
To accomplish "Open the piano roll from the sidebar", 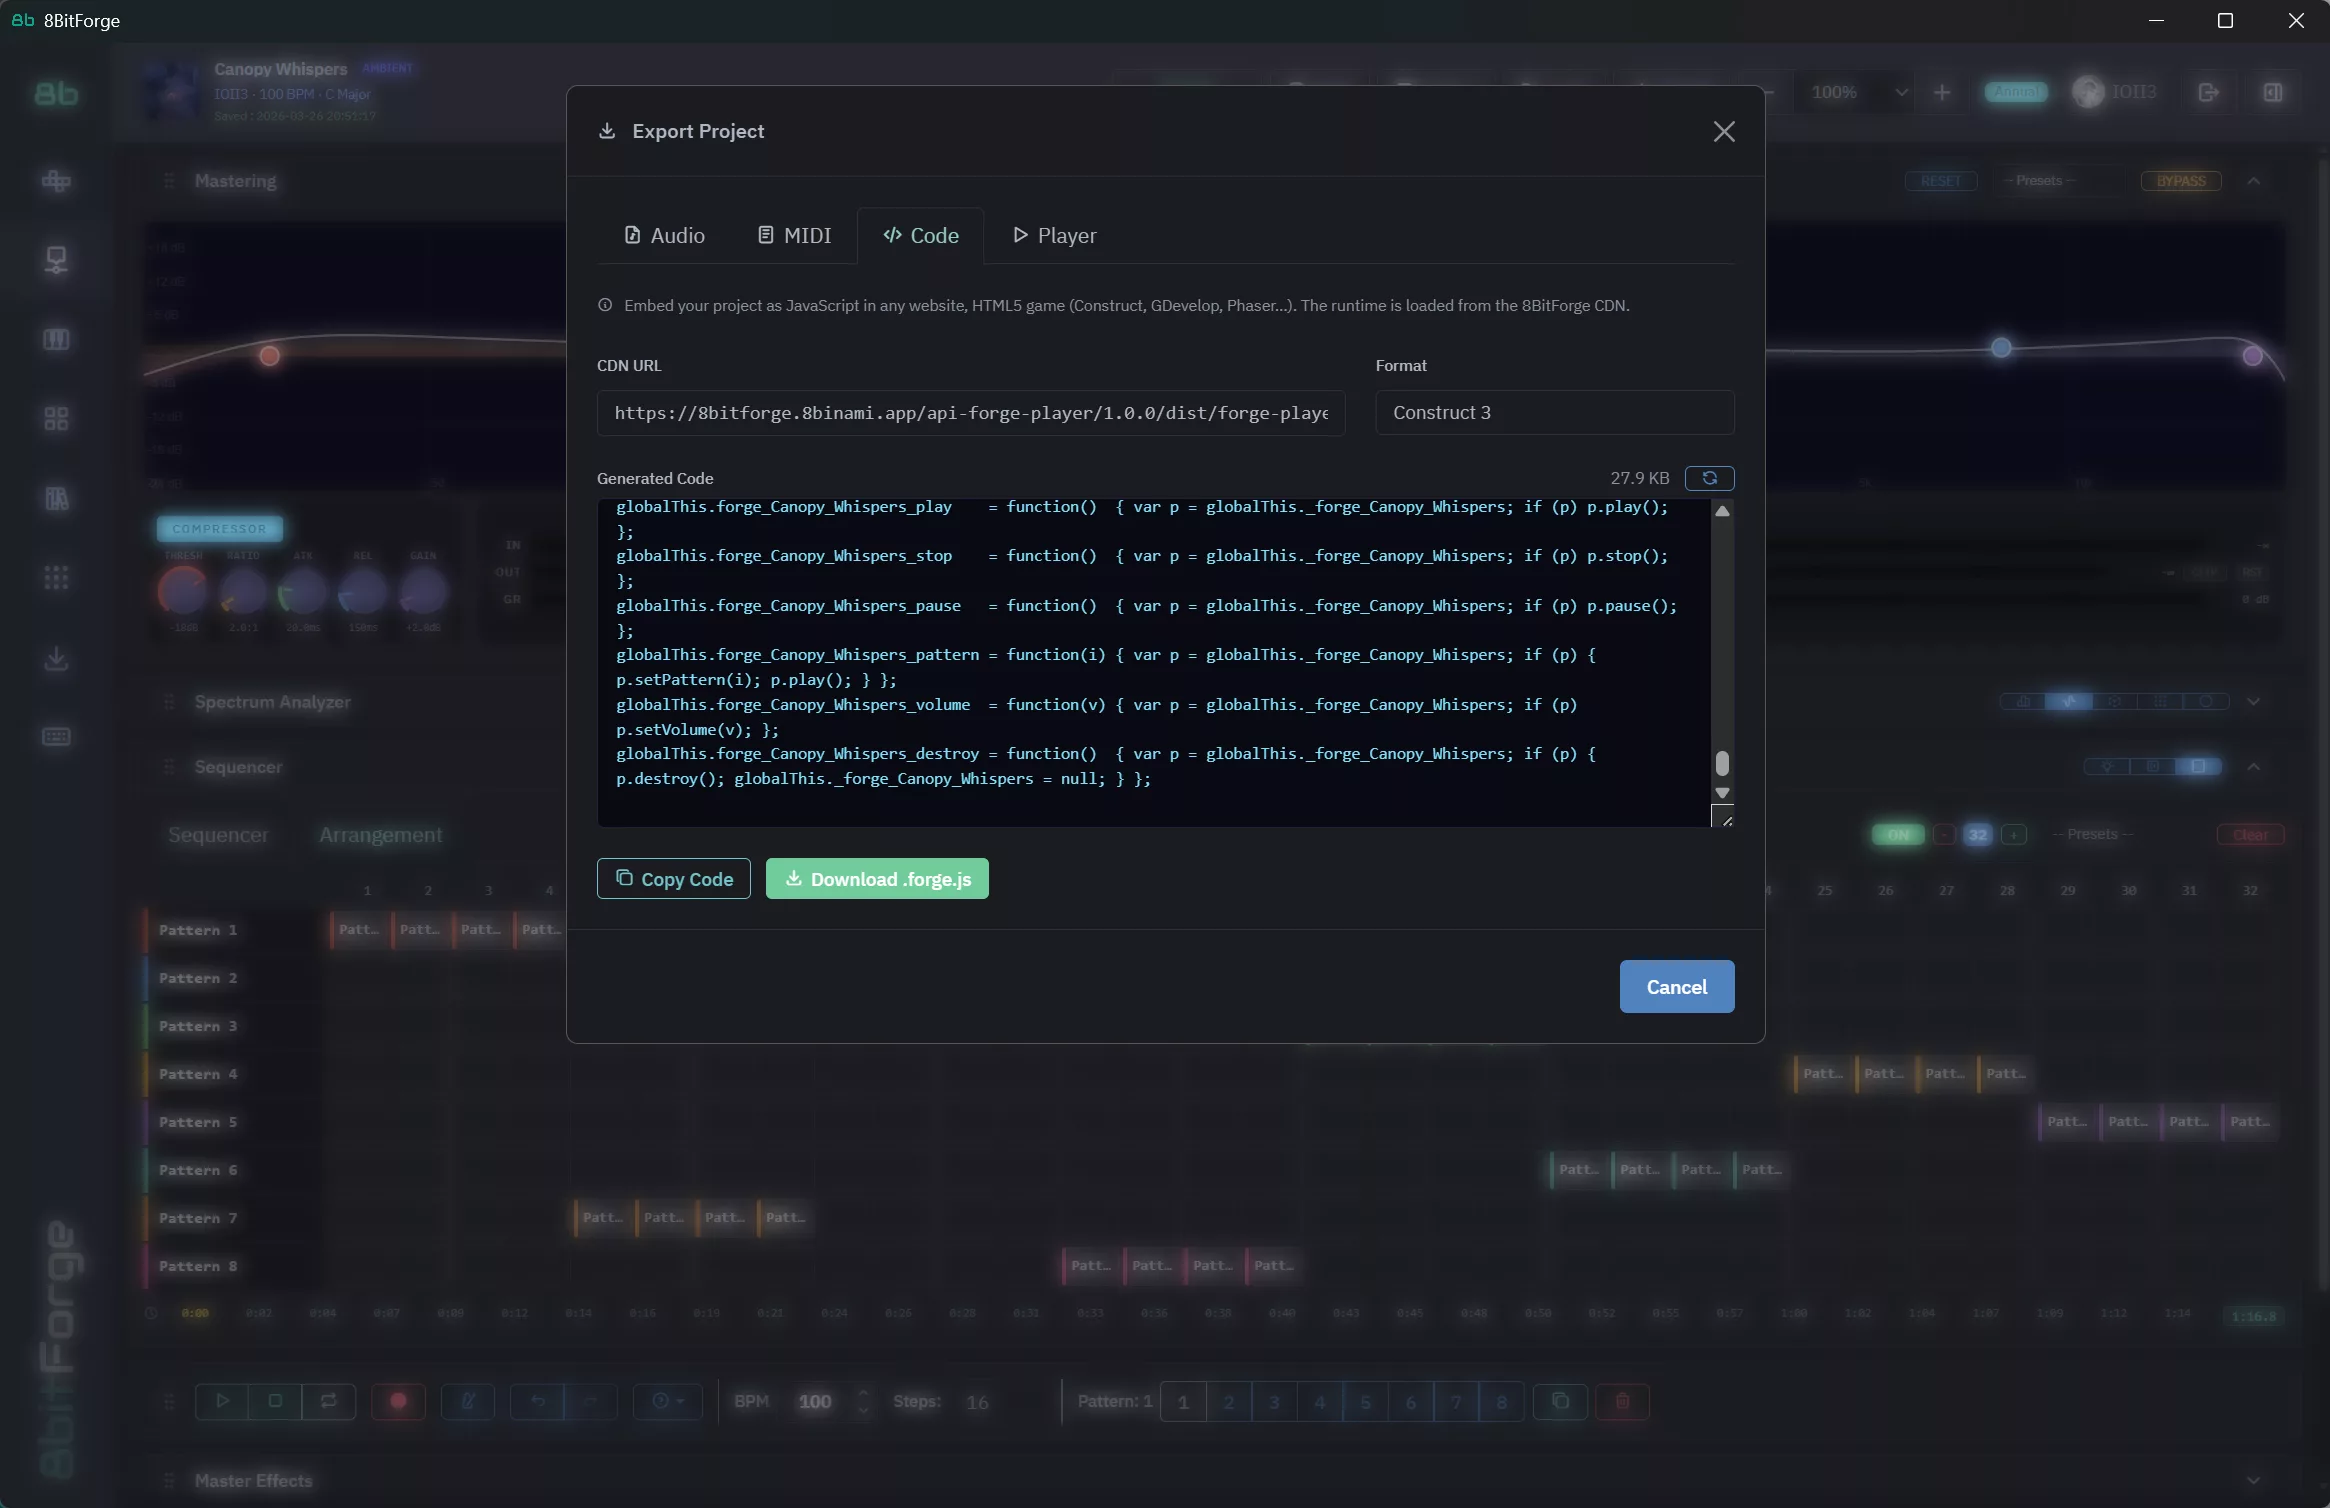I will click(57, 339).
